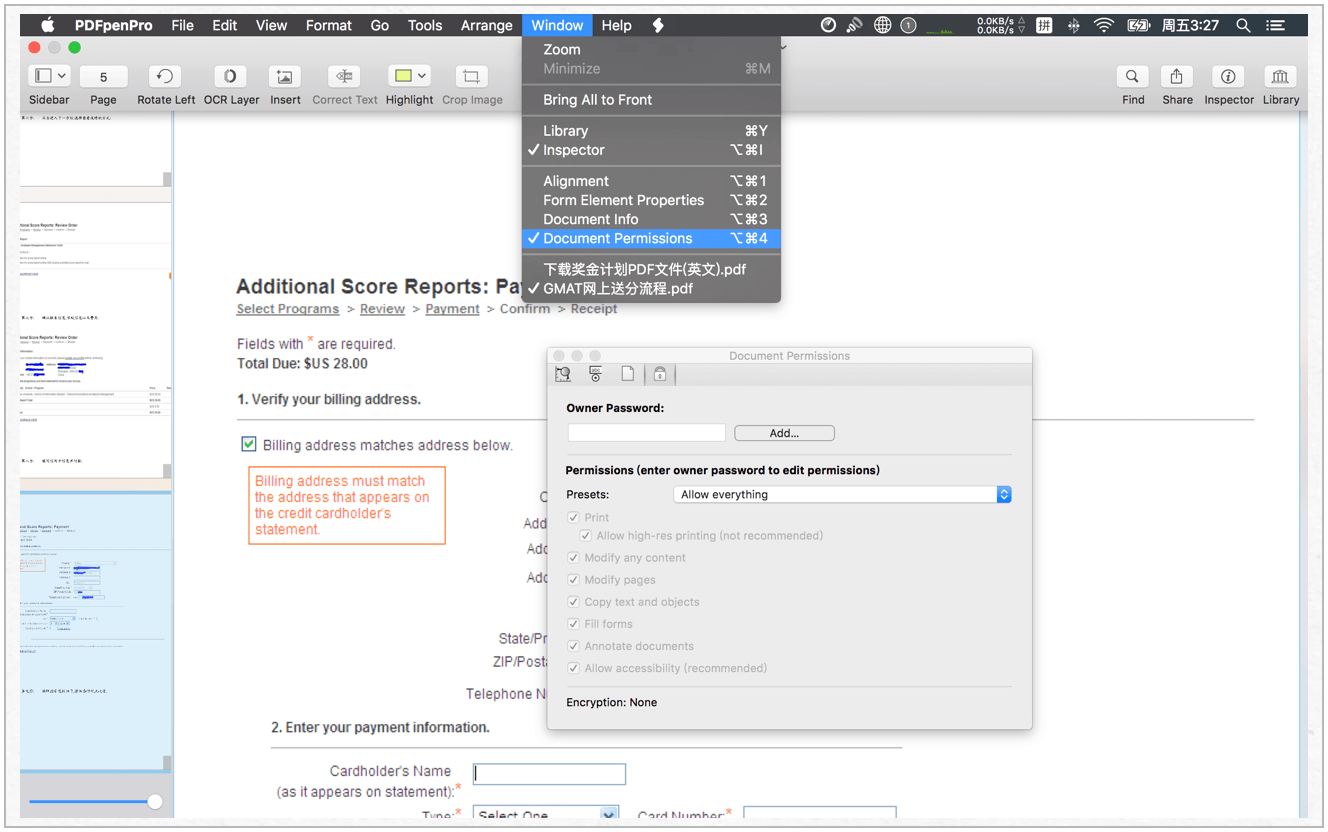Open the card Type 'Select One' dropdown
Viewport: 1328px width, 832px height.
(546, 815)
